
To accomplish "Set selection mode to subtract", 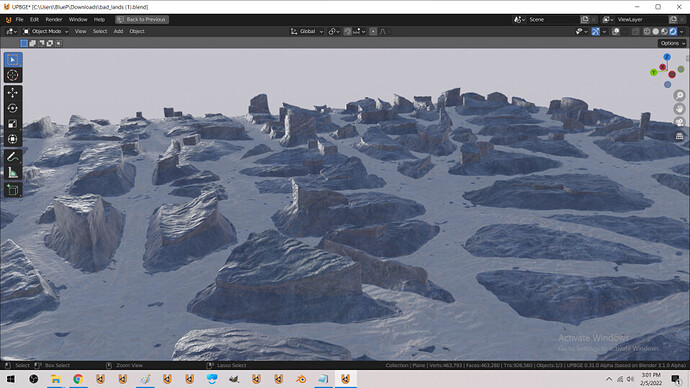I will [41, 43].
